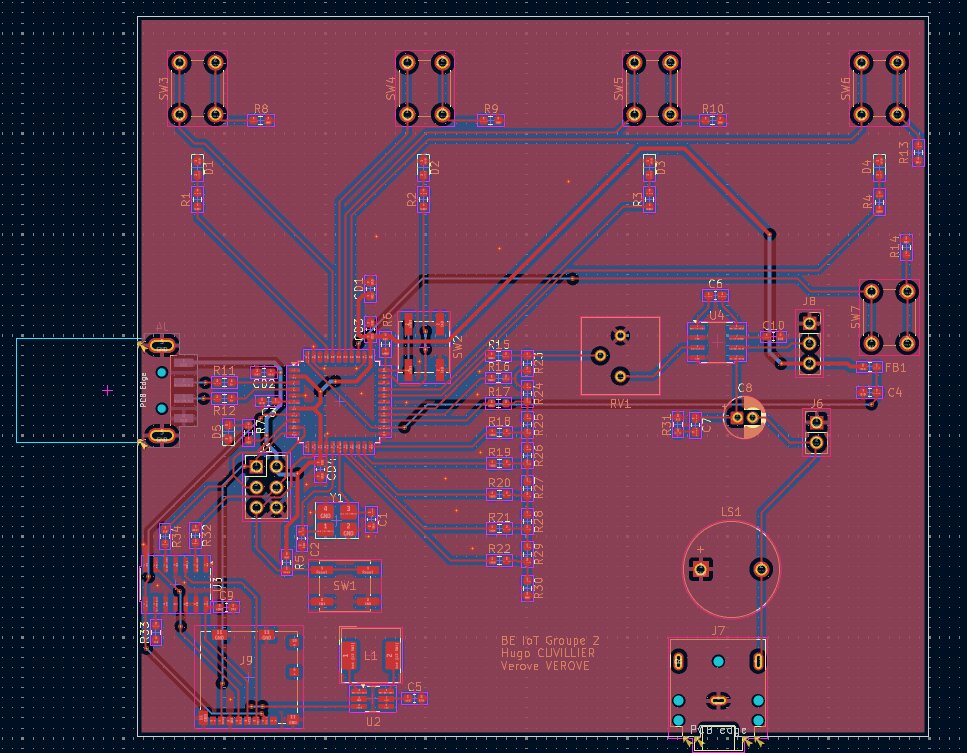Select the SW3 push button footprint

[197, 88]
